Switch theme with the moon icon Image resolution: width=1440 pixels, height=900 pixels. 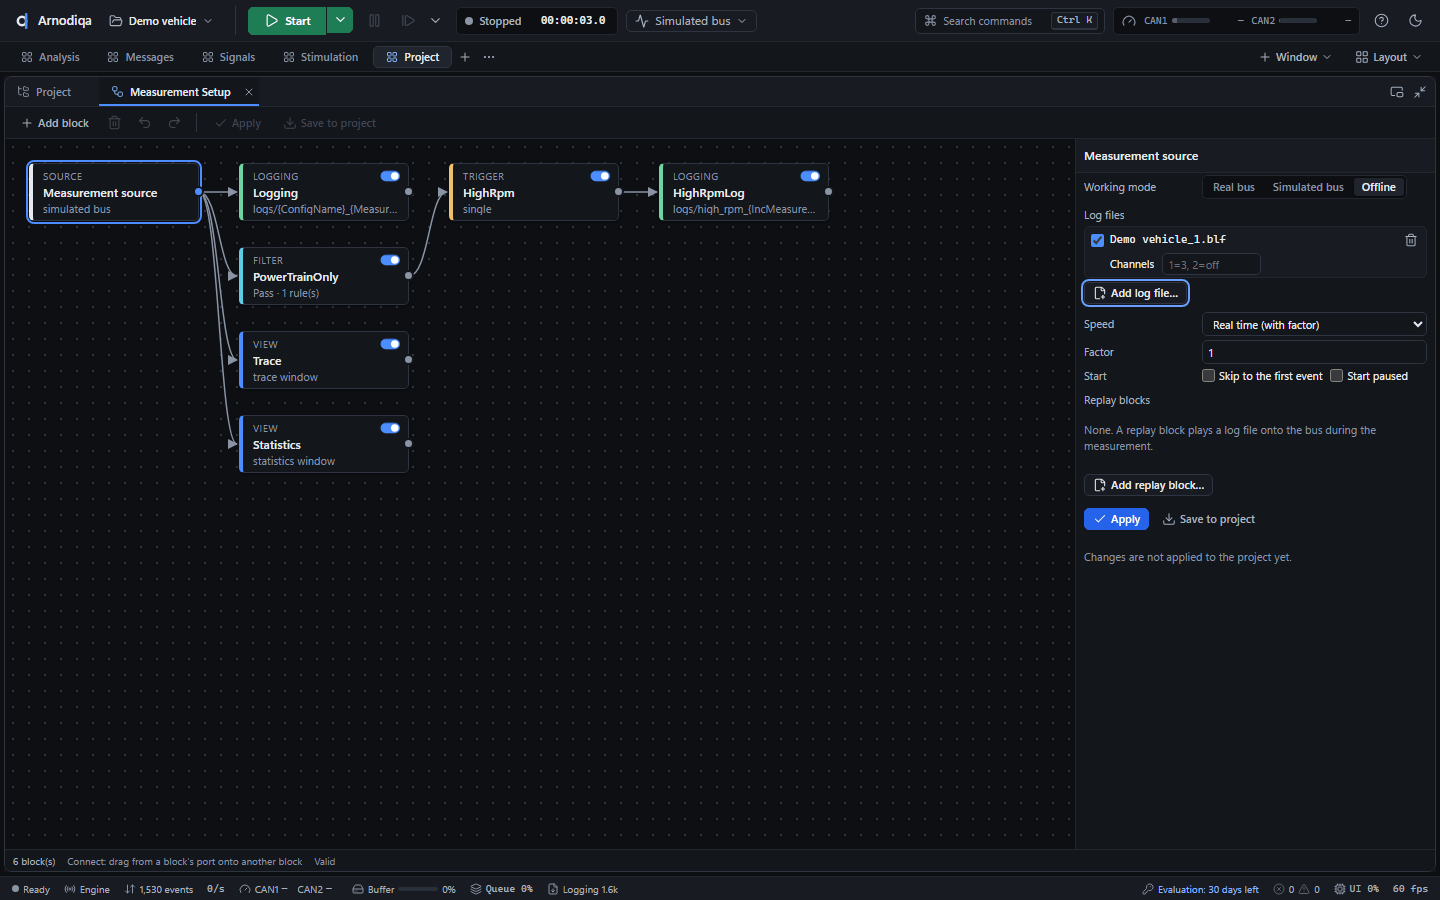click(1415, 21)
